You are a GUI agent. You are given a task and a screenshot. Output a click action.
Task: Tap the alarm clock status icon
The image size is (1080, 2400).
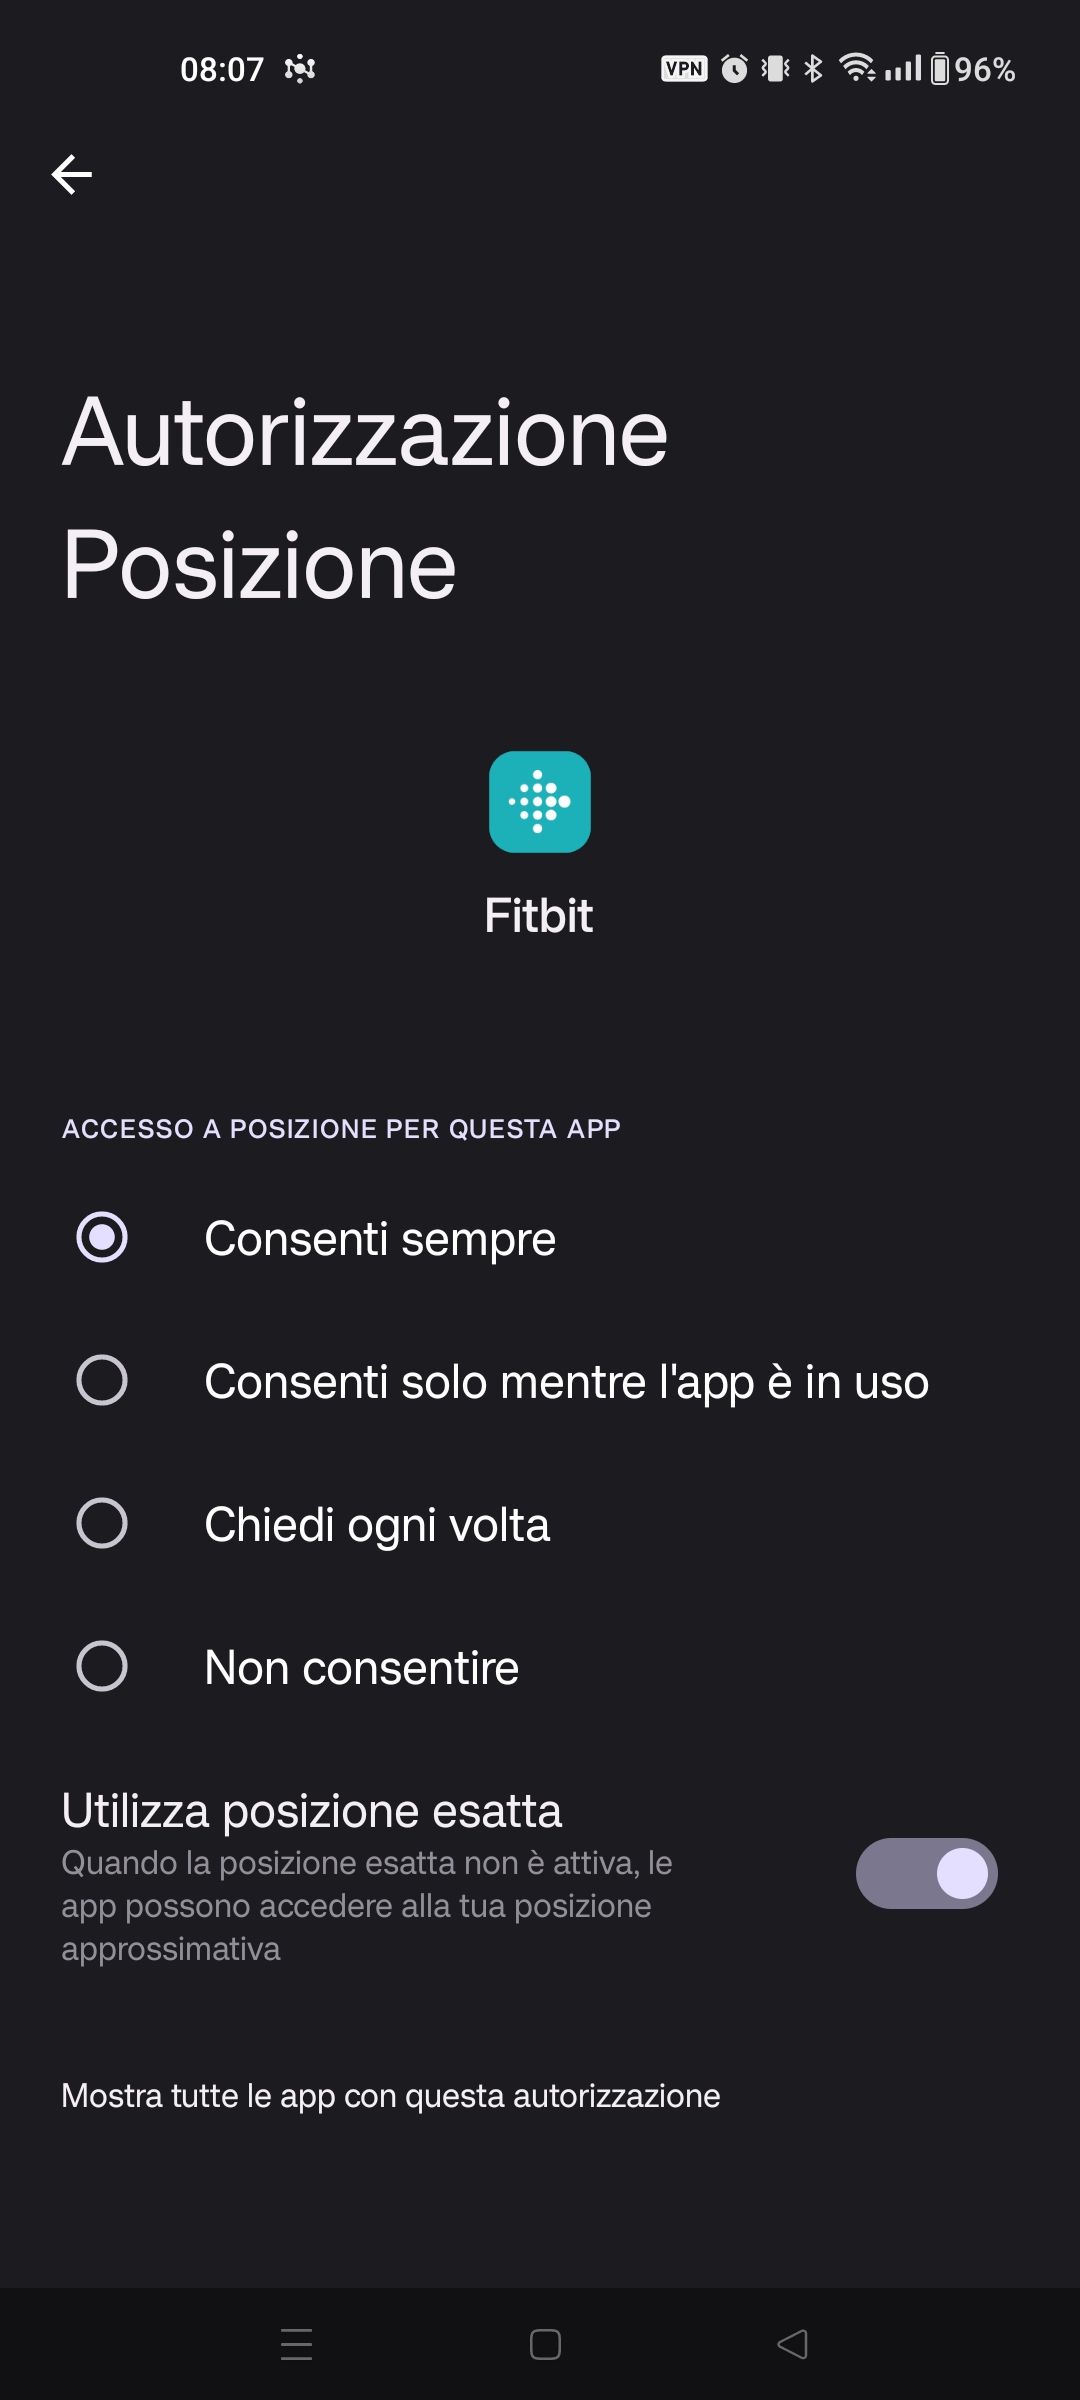pyautogui.click(x=734, y=69)
